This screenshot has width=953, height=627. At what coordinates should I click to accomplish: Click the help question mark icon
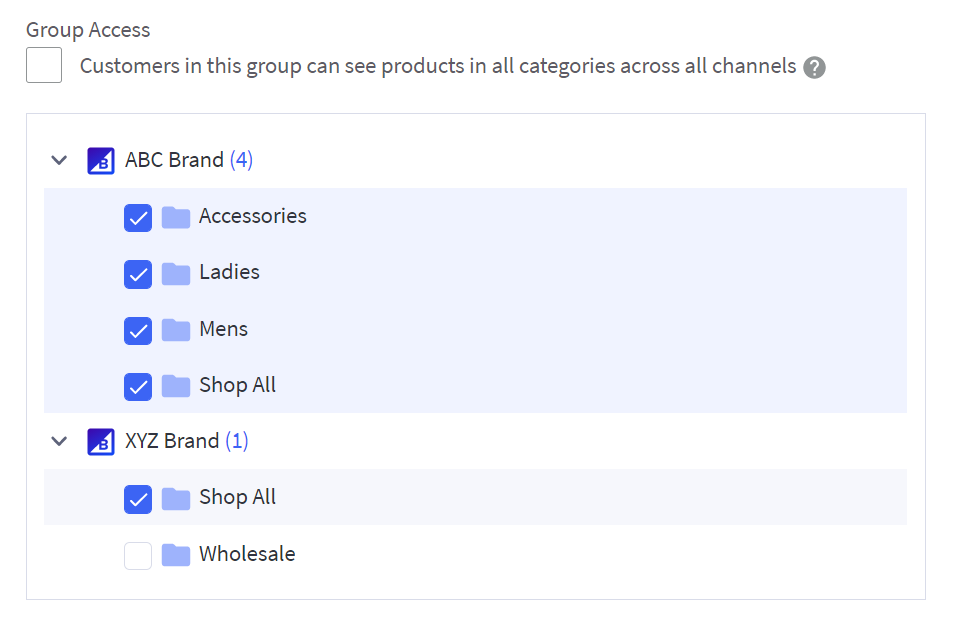coord(815,68)
